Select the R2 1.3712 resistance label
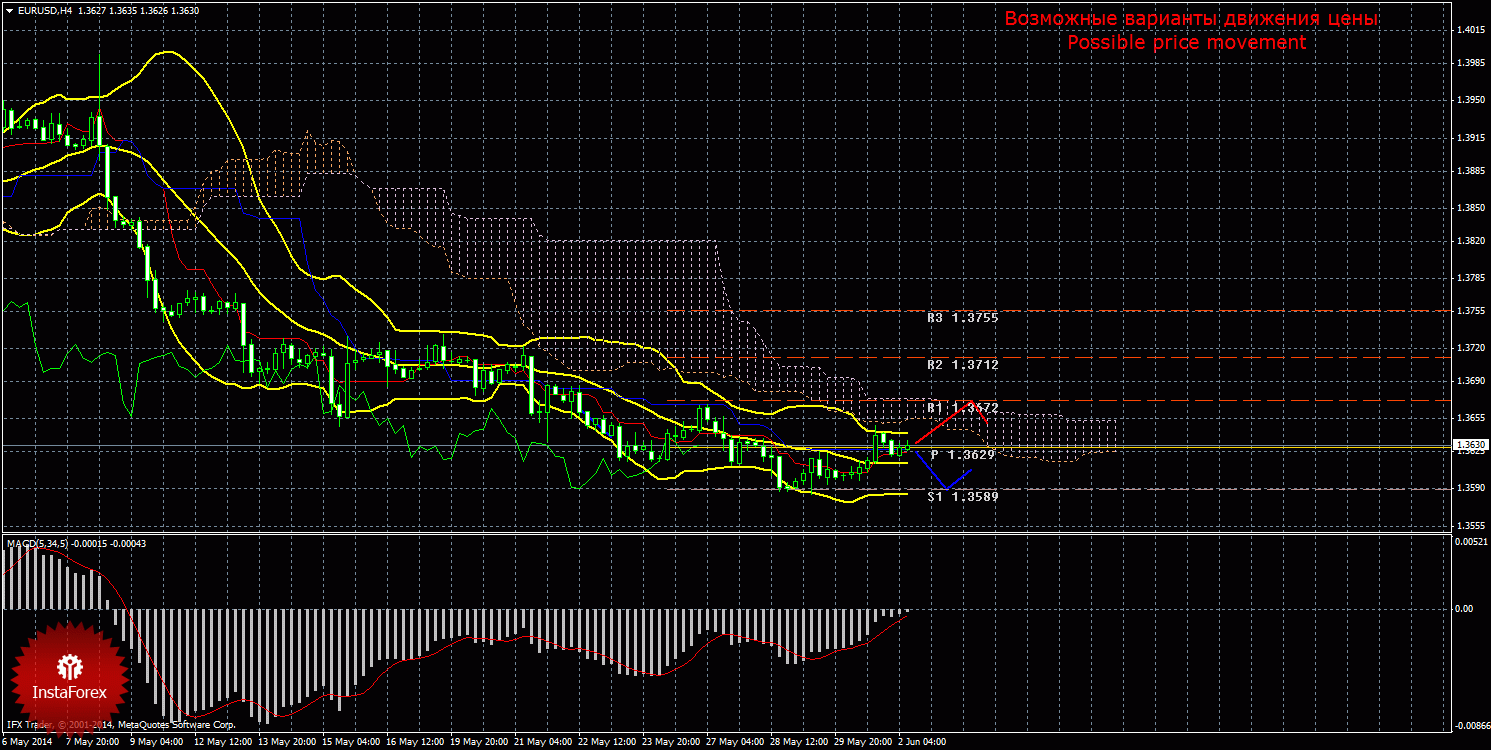Screen dimensions: 1491x750 tap(962, 365)
